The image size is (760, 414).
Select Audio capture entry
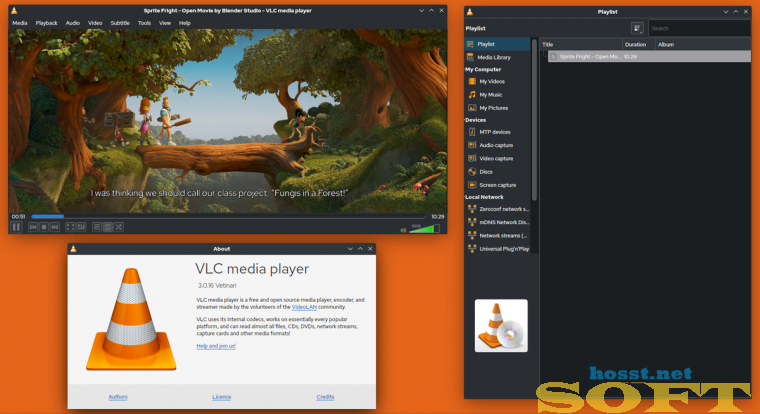(497, 145)
